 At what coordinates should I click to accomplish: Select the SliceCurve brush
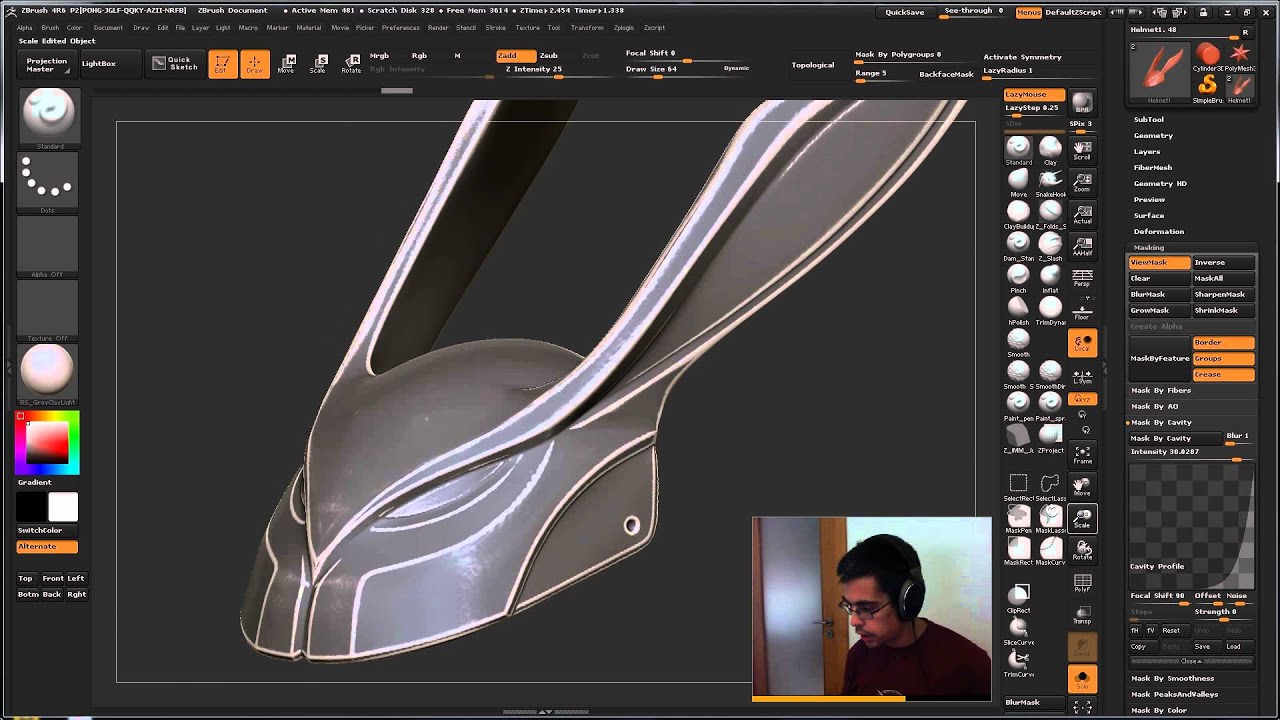pyautogui.click(x=1018, y=630)
